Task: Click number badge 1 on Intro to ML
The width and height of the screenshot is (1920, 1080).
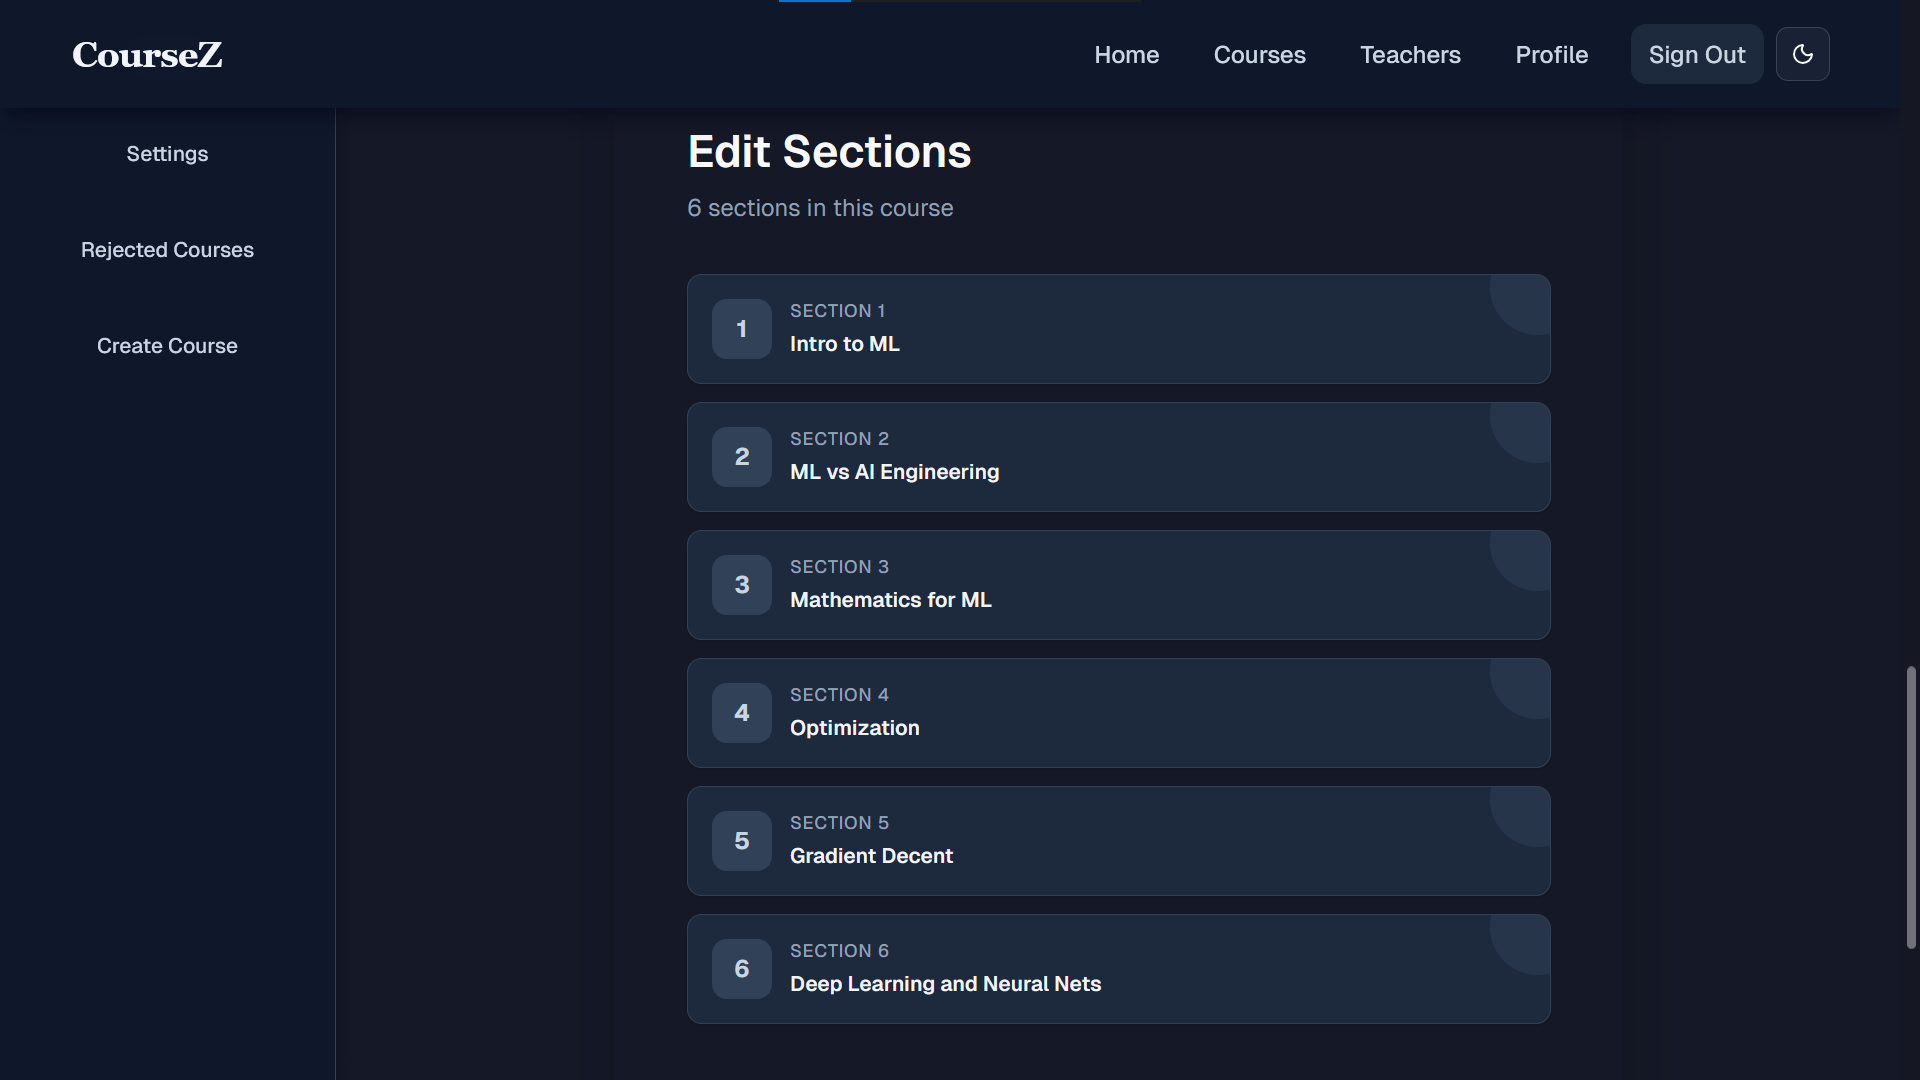Action: point(741,329)
